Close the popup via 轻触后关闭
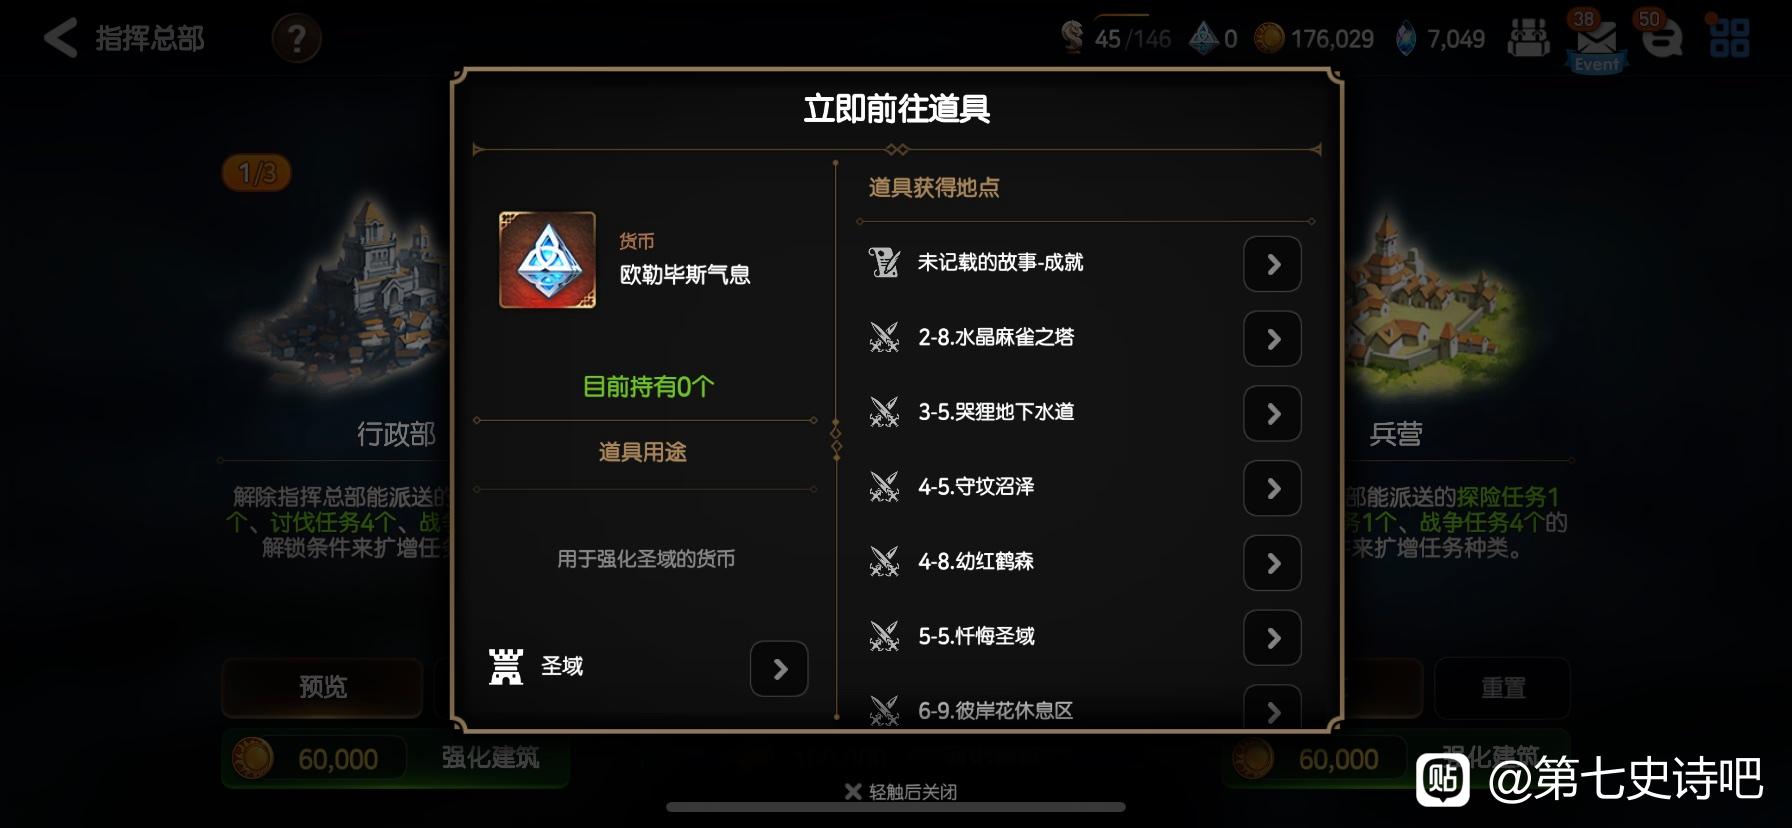This screenshot has height=828, width=1792. pyautogui.click(x=900, y=792)
